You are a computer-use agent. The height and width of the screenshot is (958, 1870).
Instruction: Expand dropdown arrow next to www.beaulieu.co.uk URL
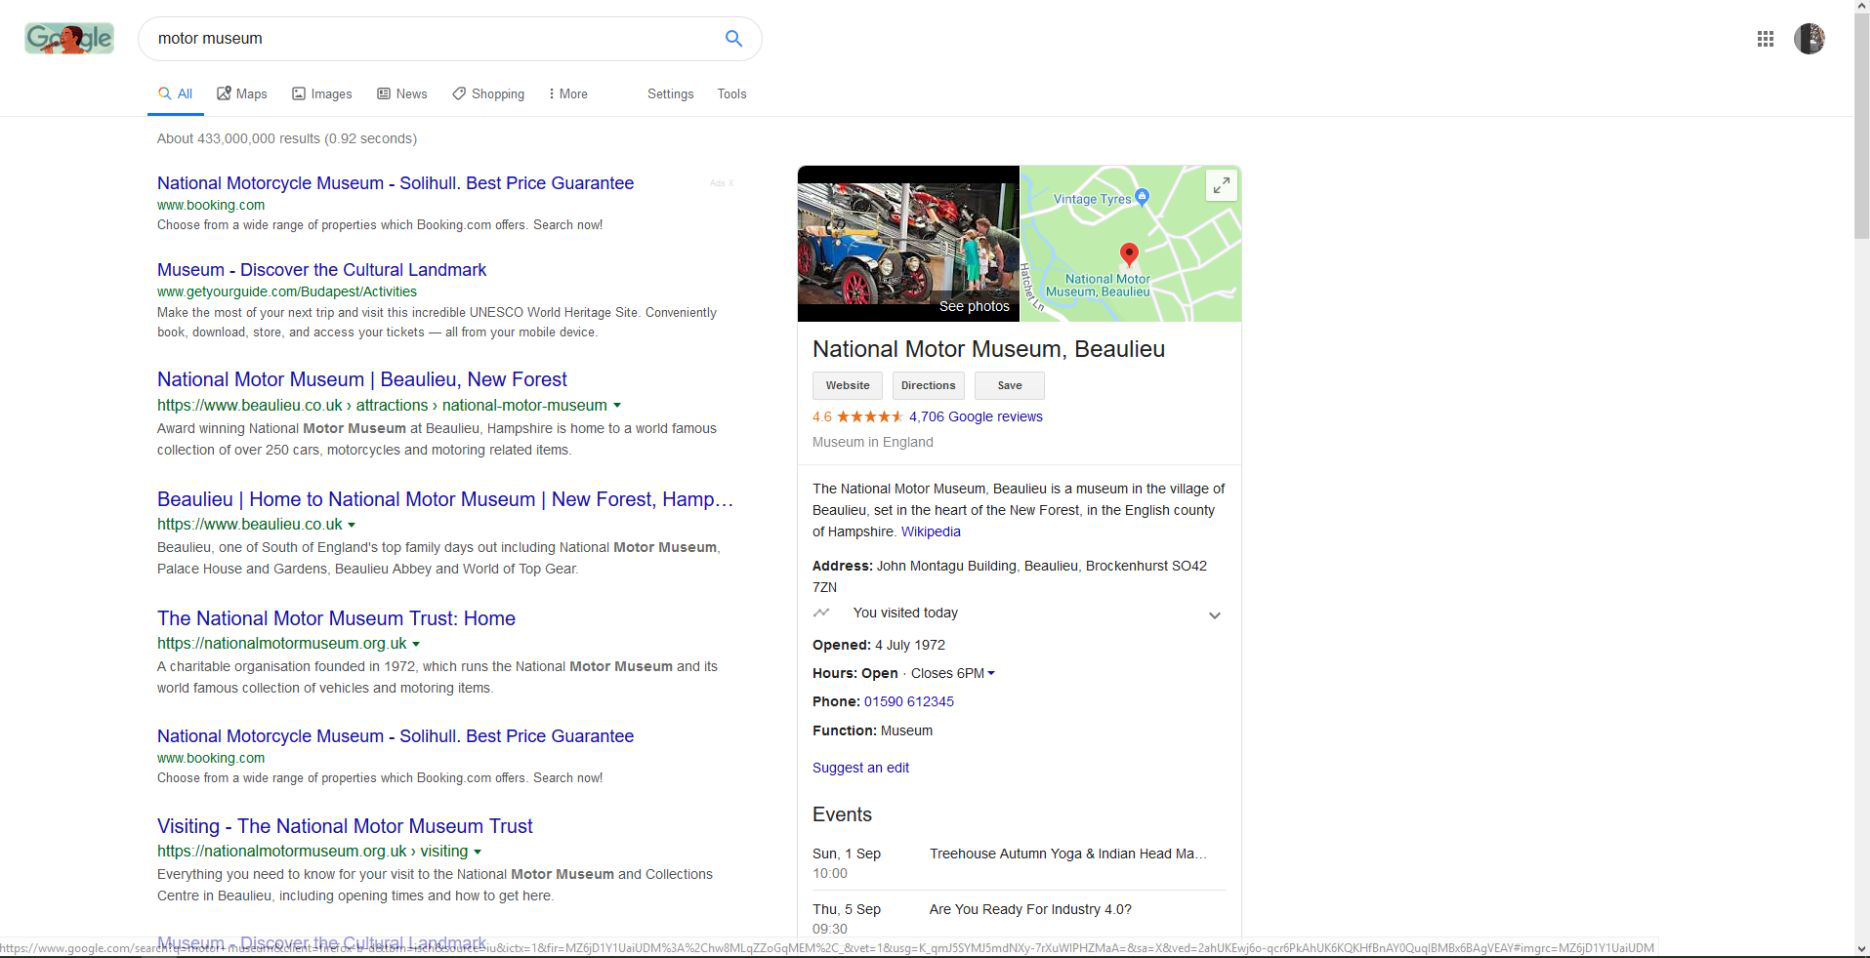tap(352, 524)
